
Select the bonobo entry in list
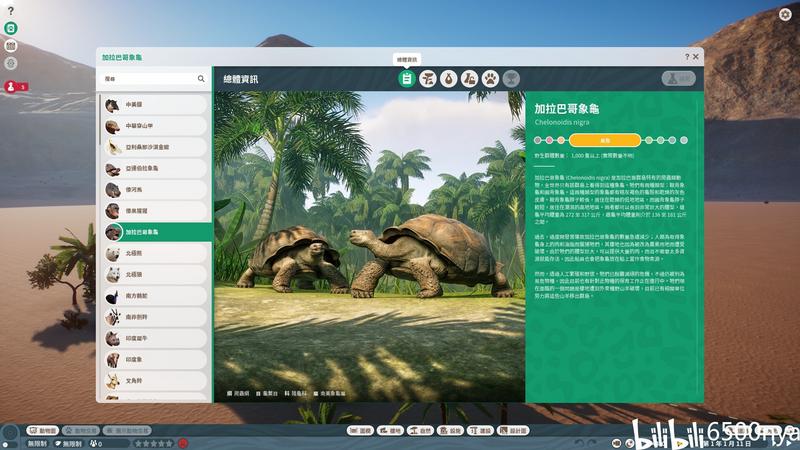[x=156, y=211]
